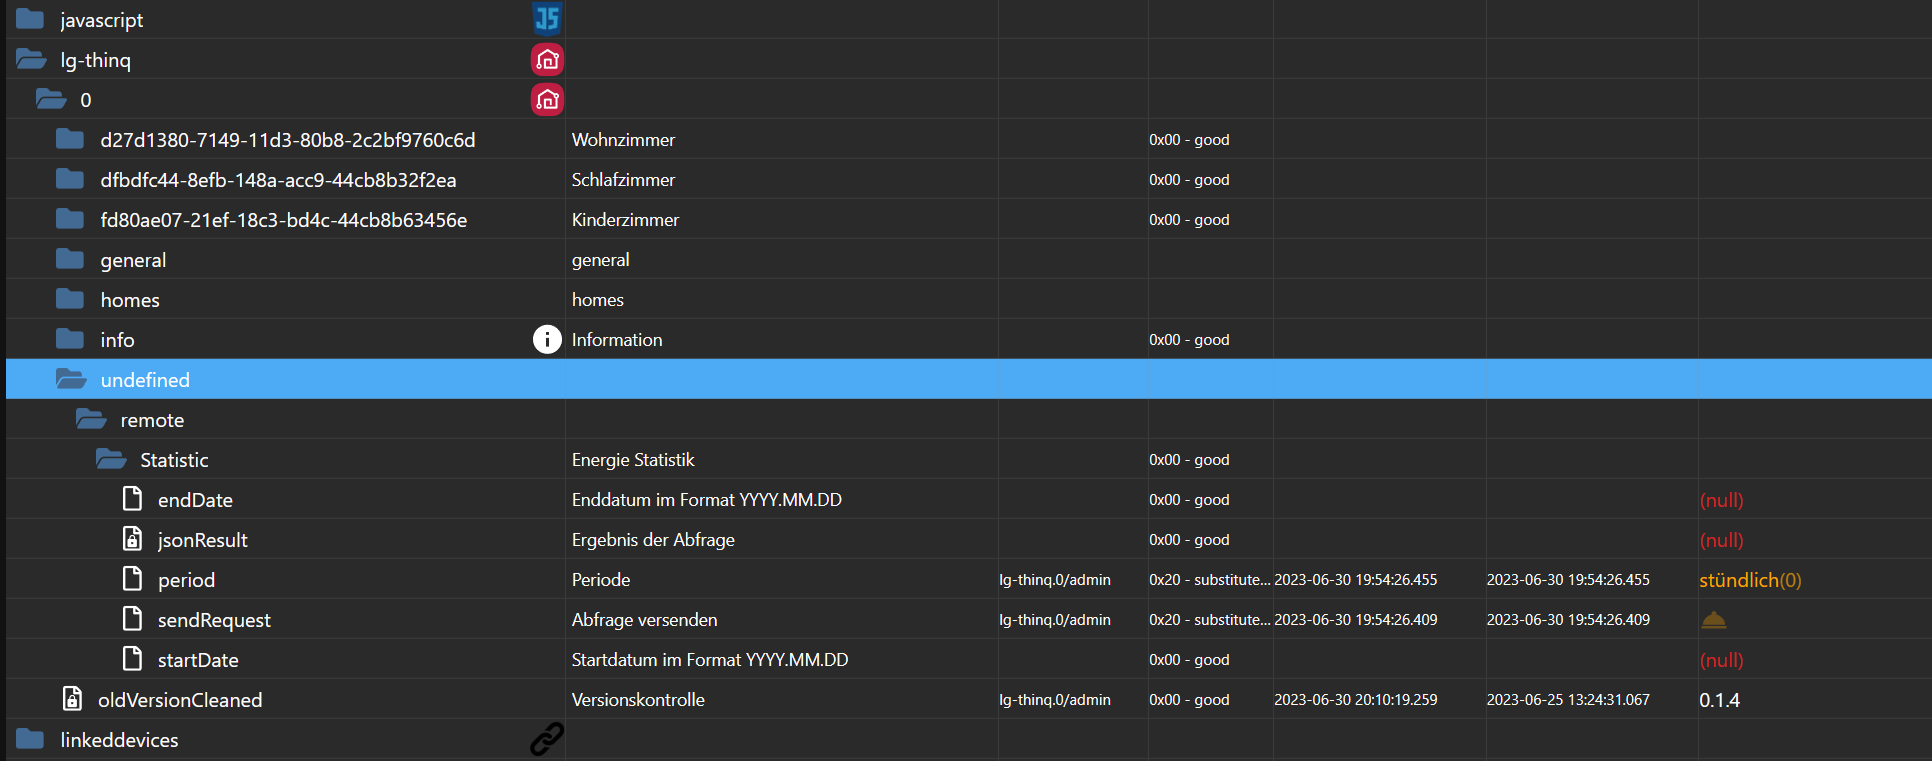Click the locked file icon of jsonResult
The image size is (1932, 761).
pyautogui.click(x=132, y=538)
